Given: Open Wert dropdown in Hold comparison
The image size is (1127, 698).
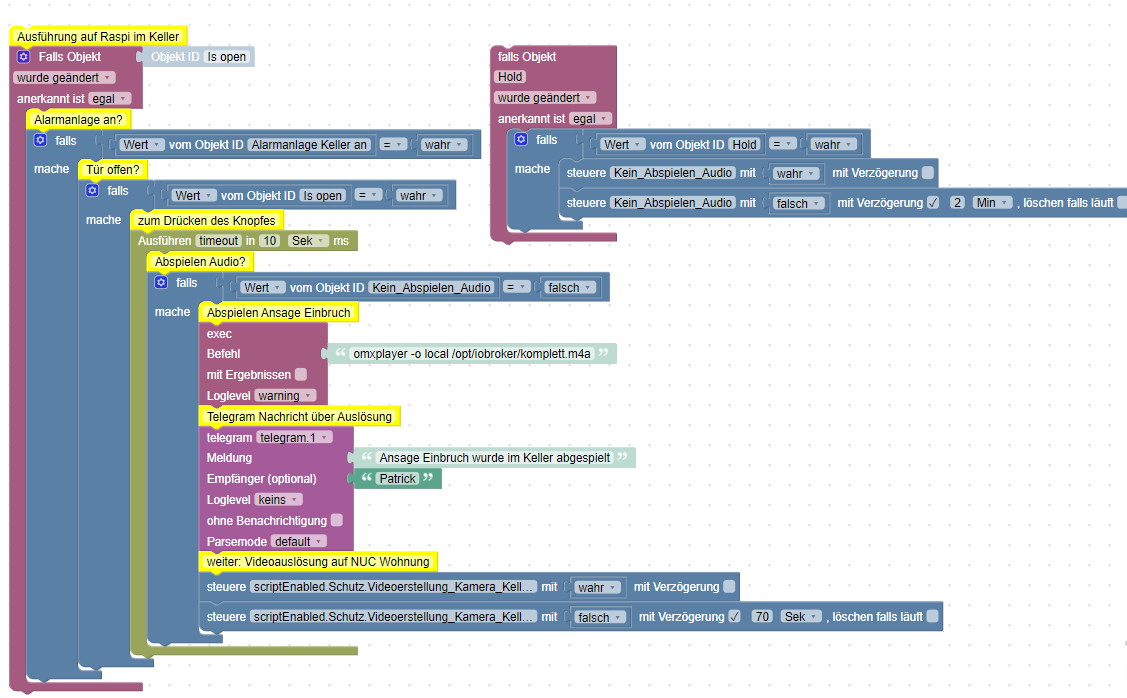Looking at the screenshot, I should point(622,144).
